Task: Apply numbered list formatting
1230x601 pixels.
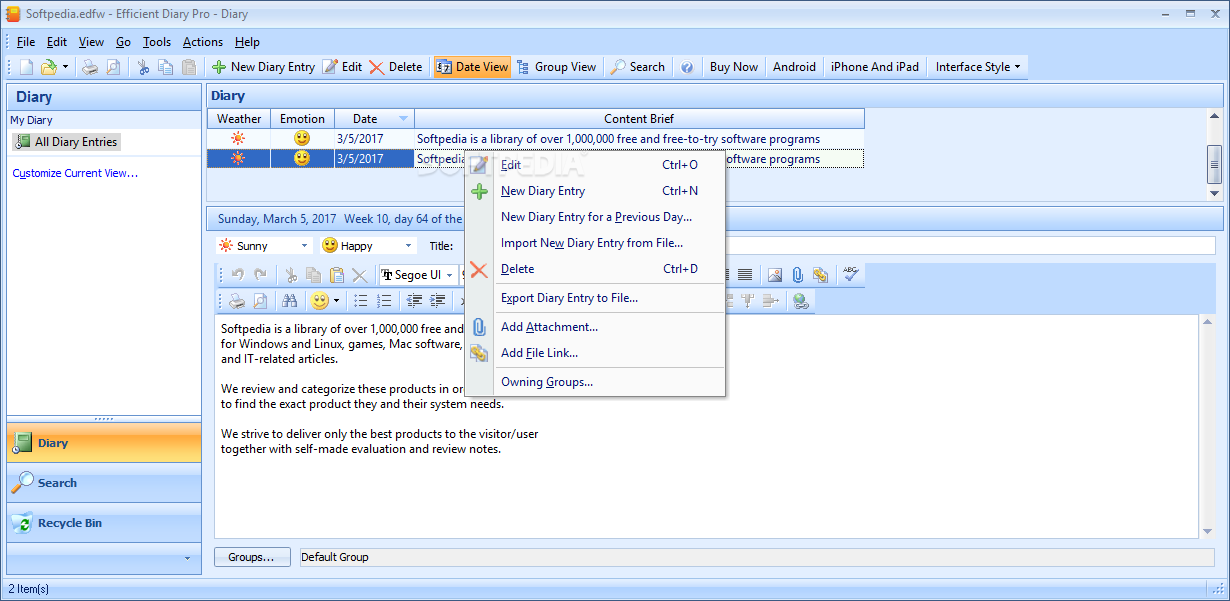Action: tap(384, 300)
